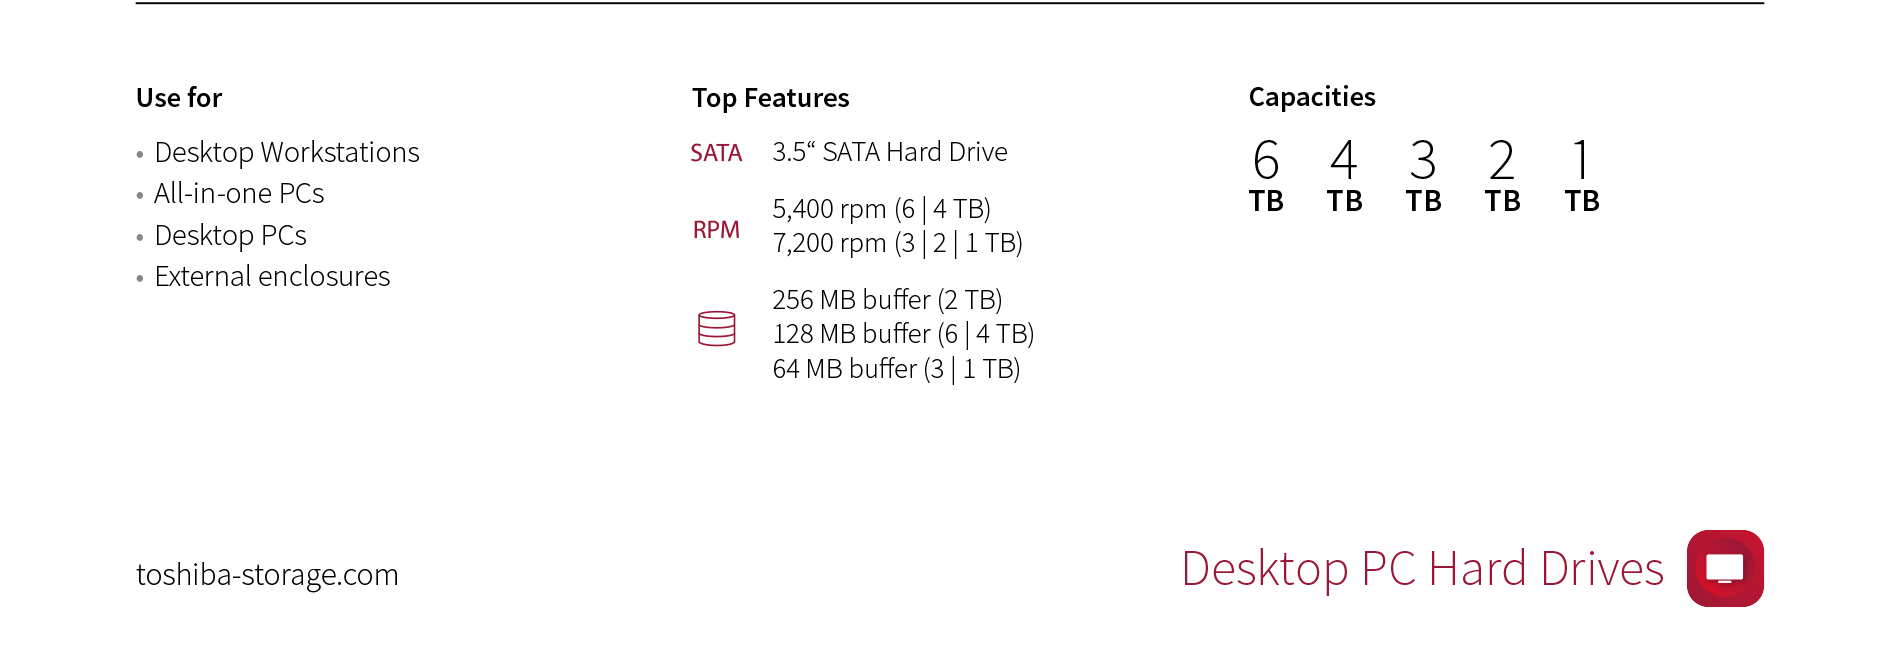Click the Desktop Workstations list item

287,153
